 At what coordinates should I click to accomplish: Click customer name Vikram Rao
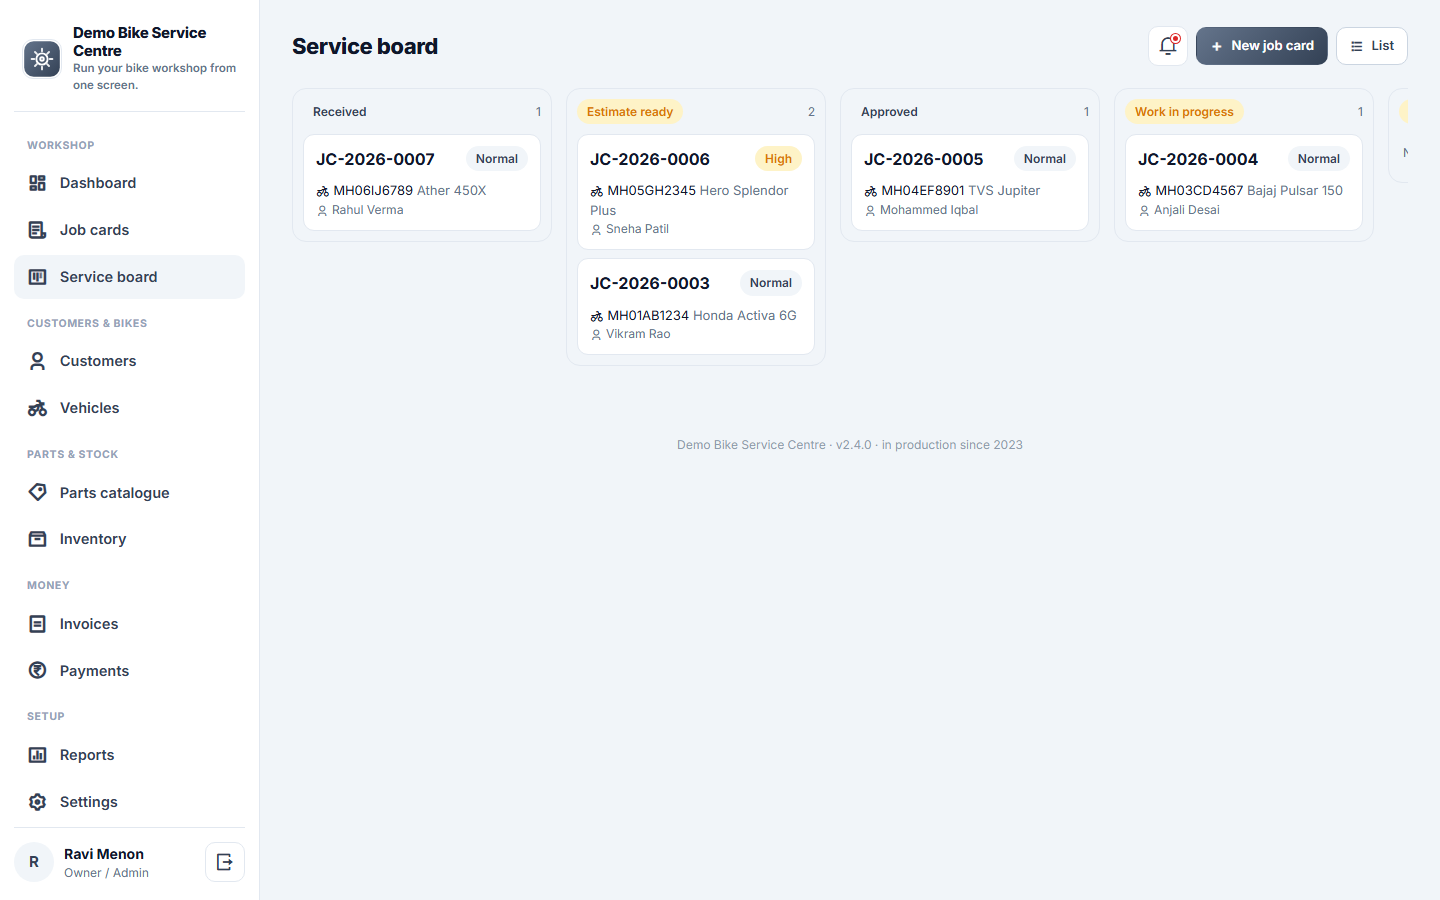638,334
